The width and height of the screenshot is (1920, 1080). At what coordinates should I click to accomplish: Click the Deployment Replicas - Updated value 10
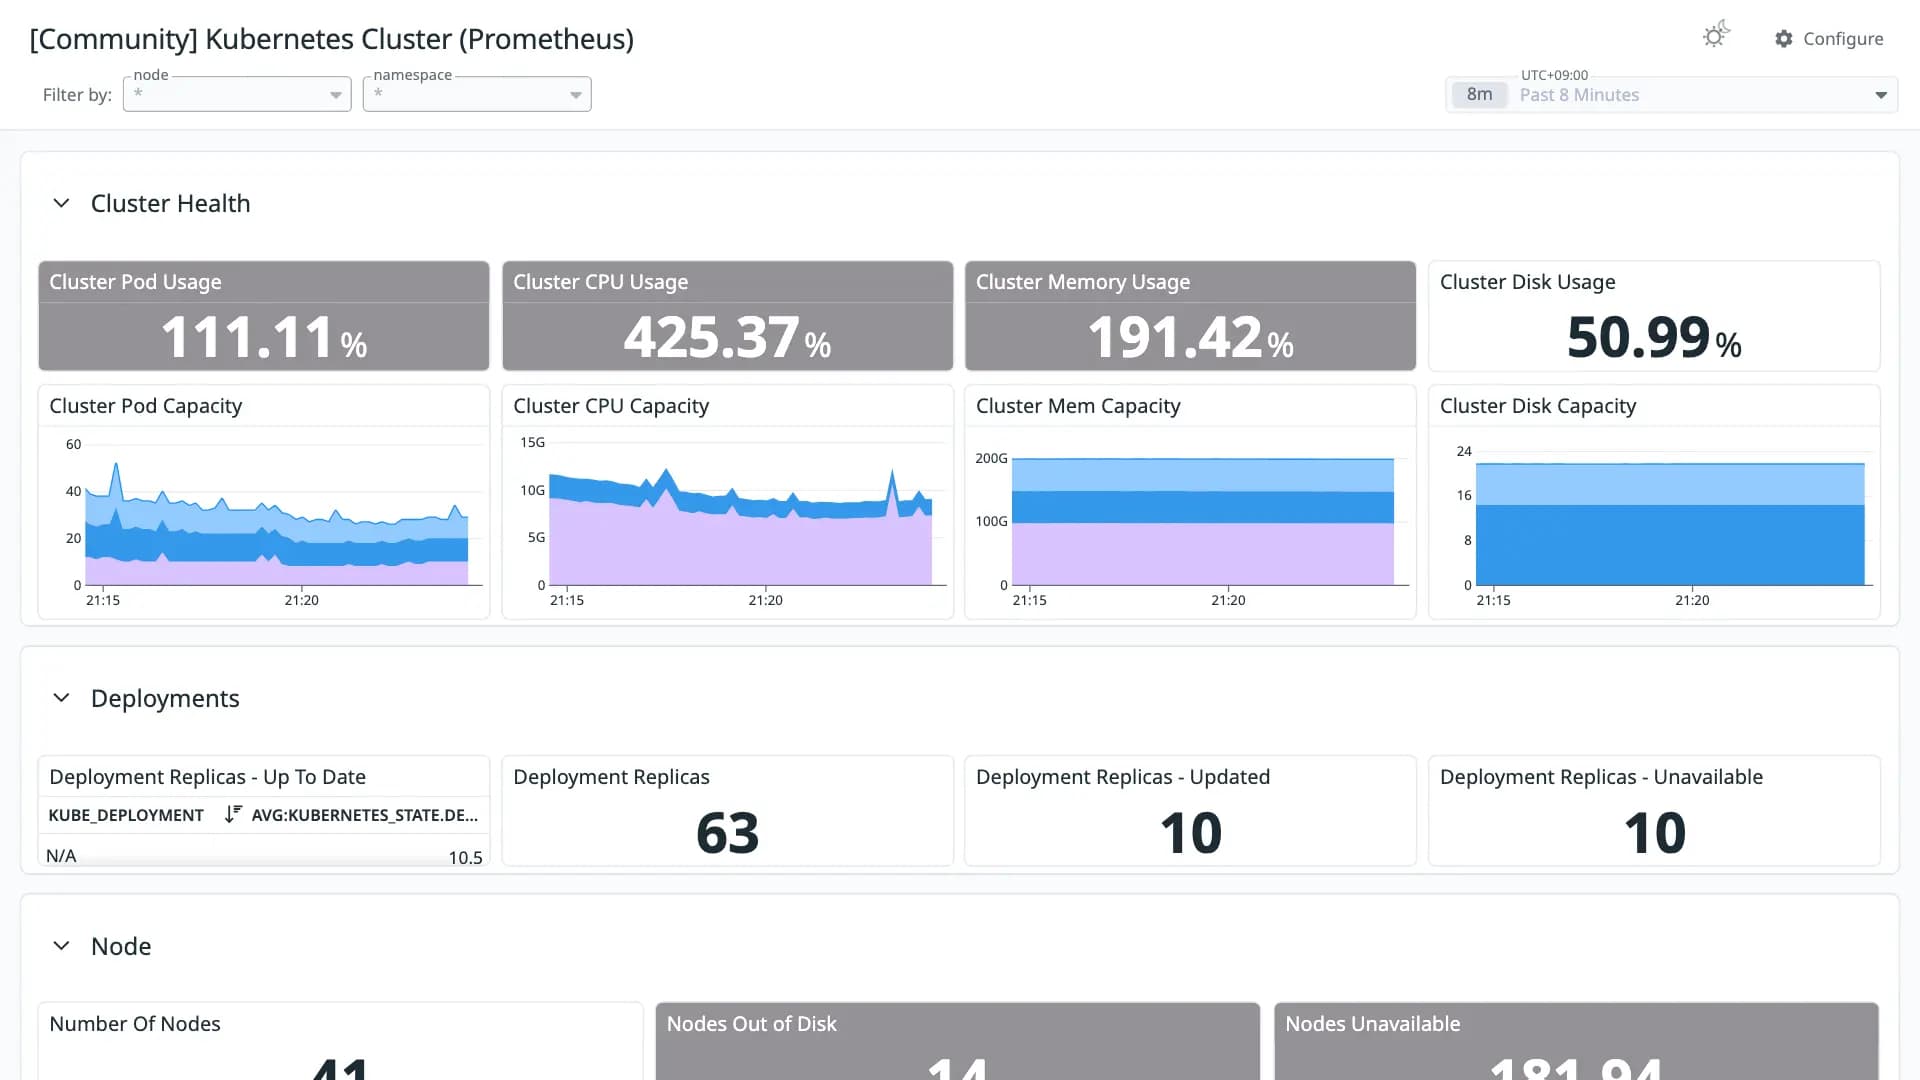click(1190, 833)
